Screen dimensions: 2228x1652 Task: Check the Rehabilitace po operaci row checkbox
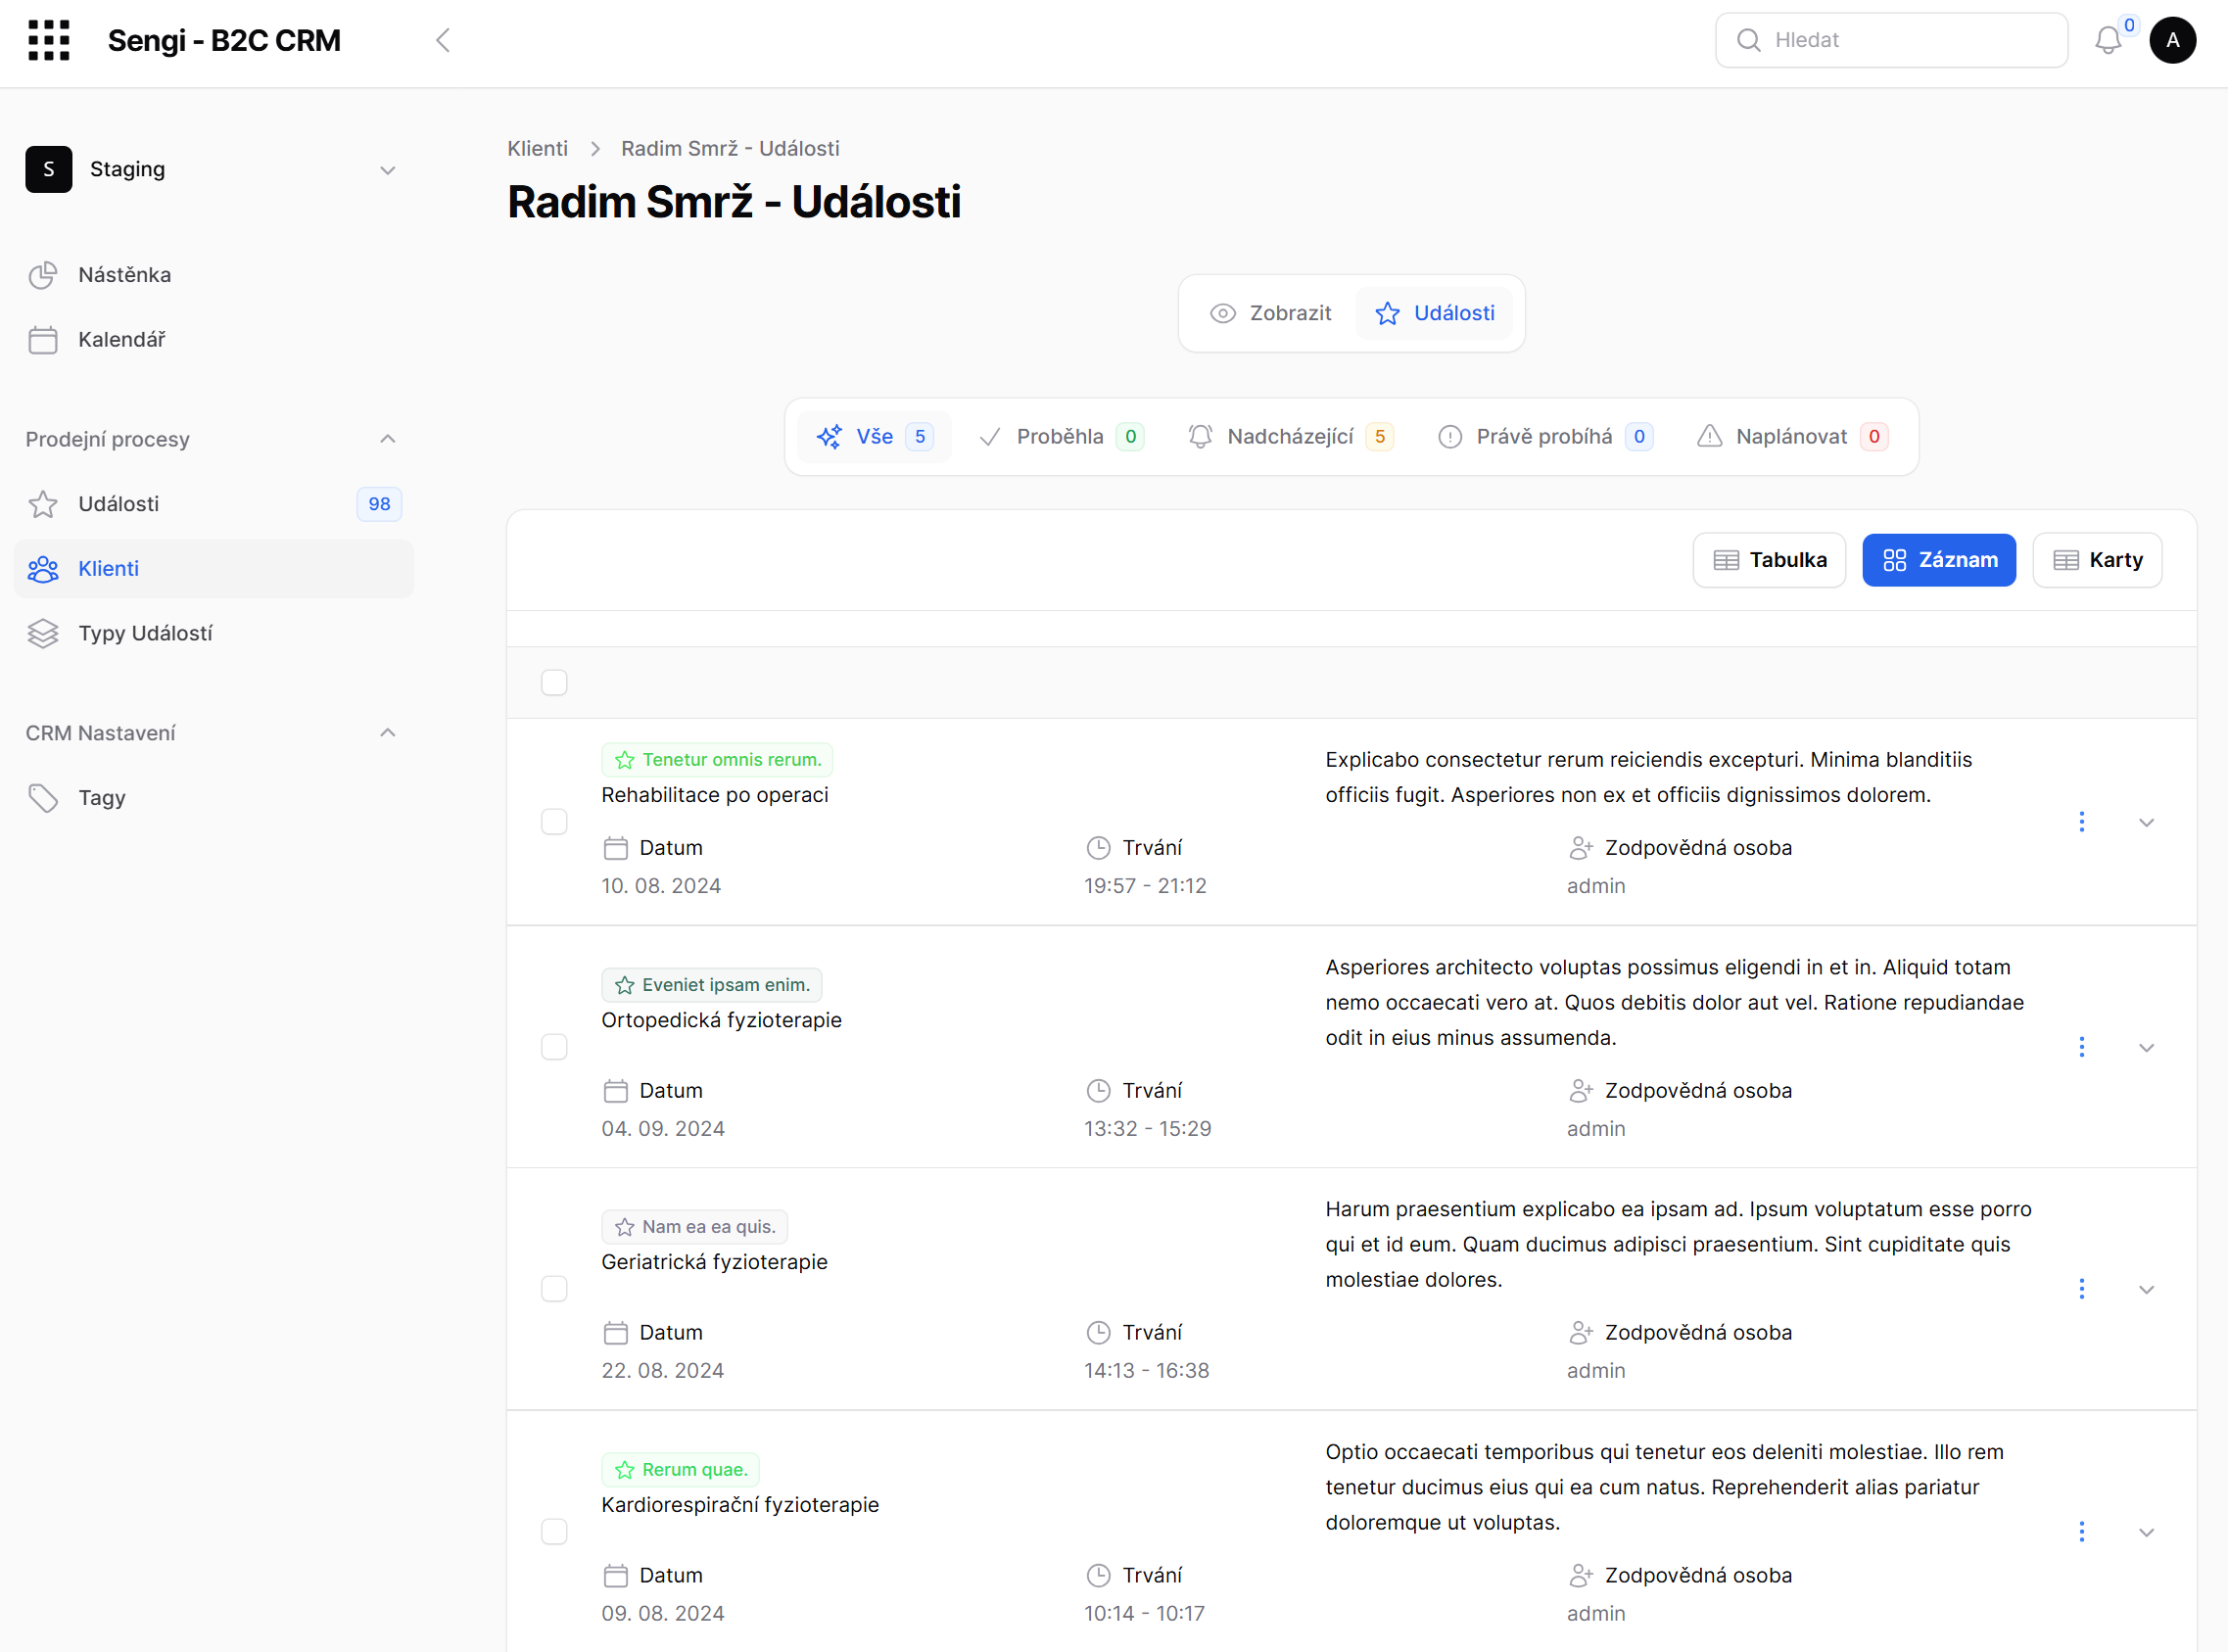pyautogui.click(x=554, y=822)
